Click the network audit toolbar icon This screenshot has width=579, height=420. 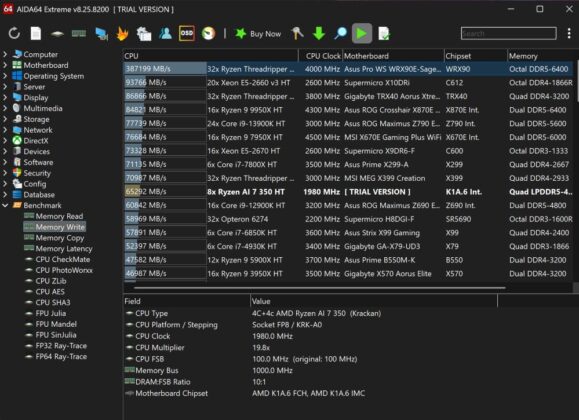point(144,34)
